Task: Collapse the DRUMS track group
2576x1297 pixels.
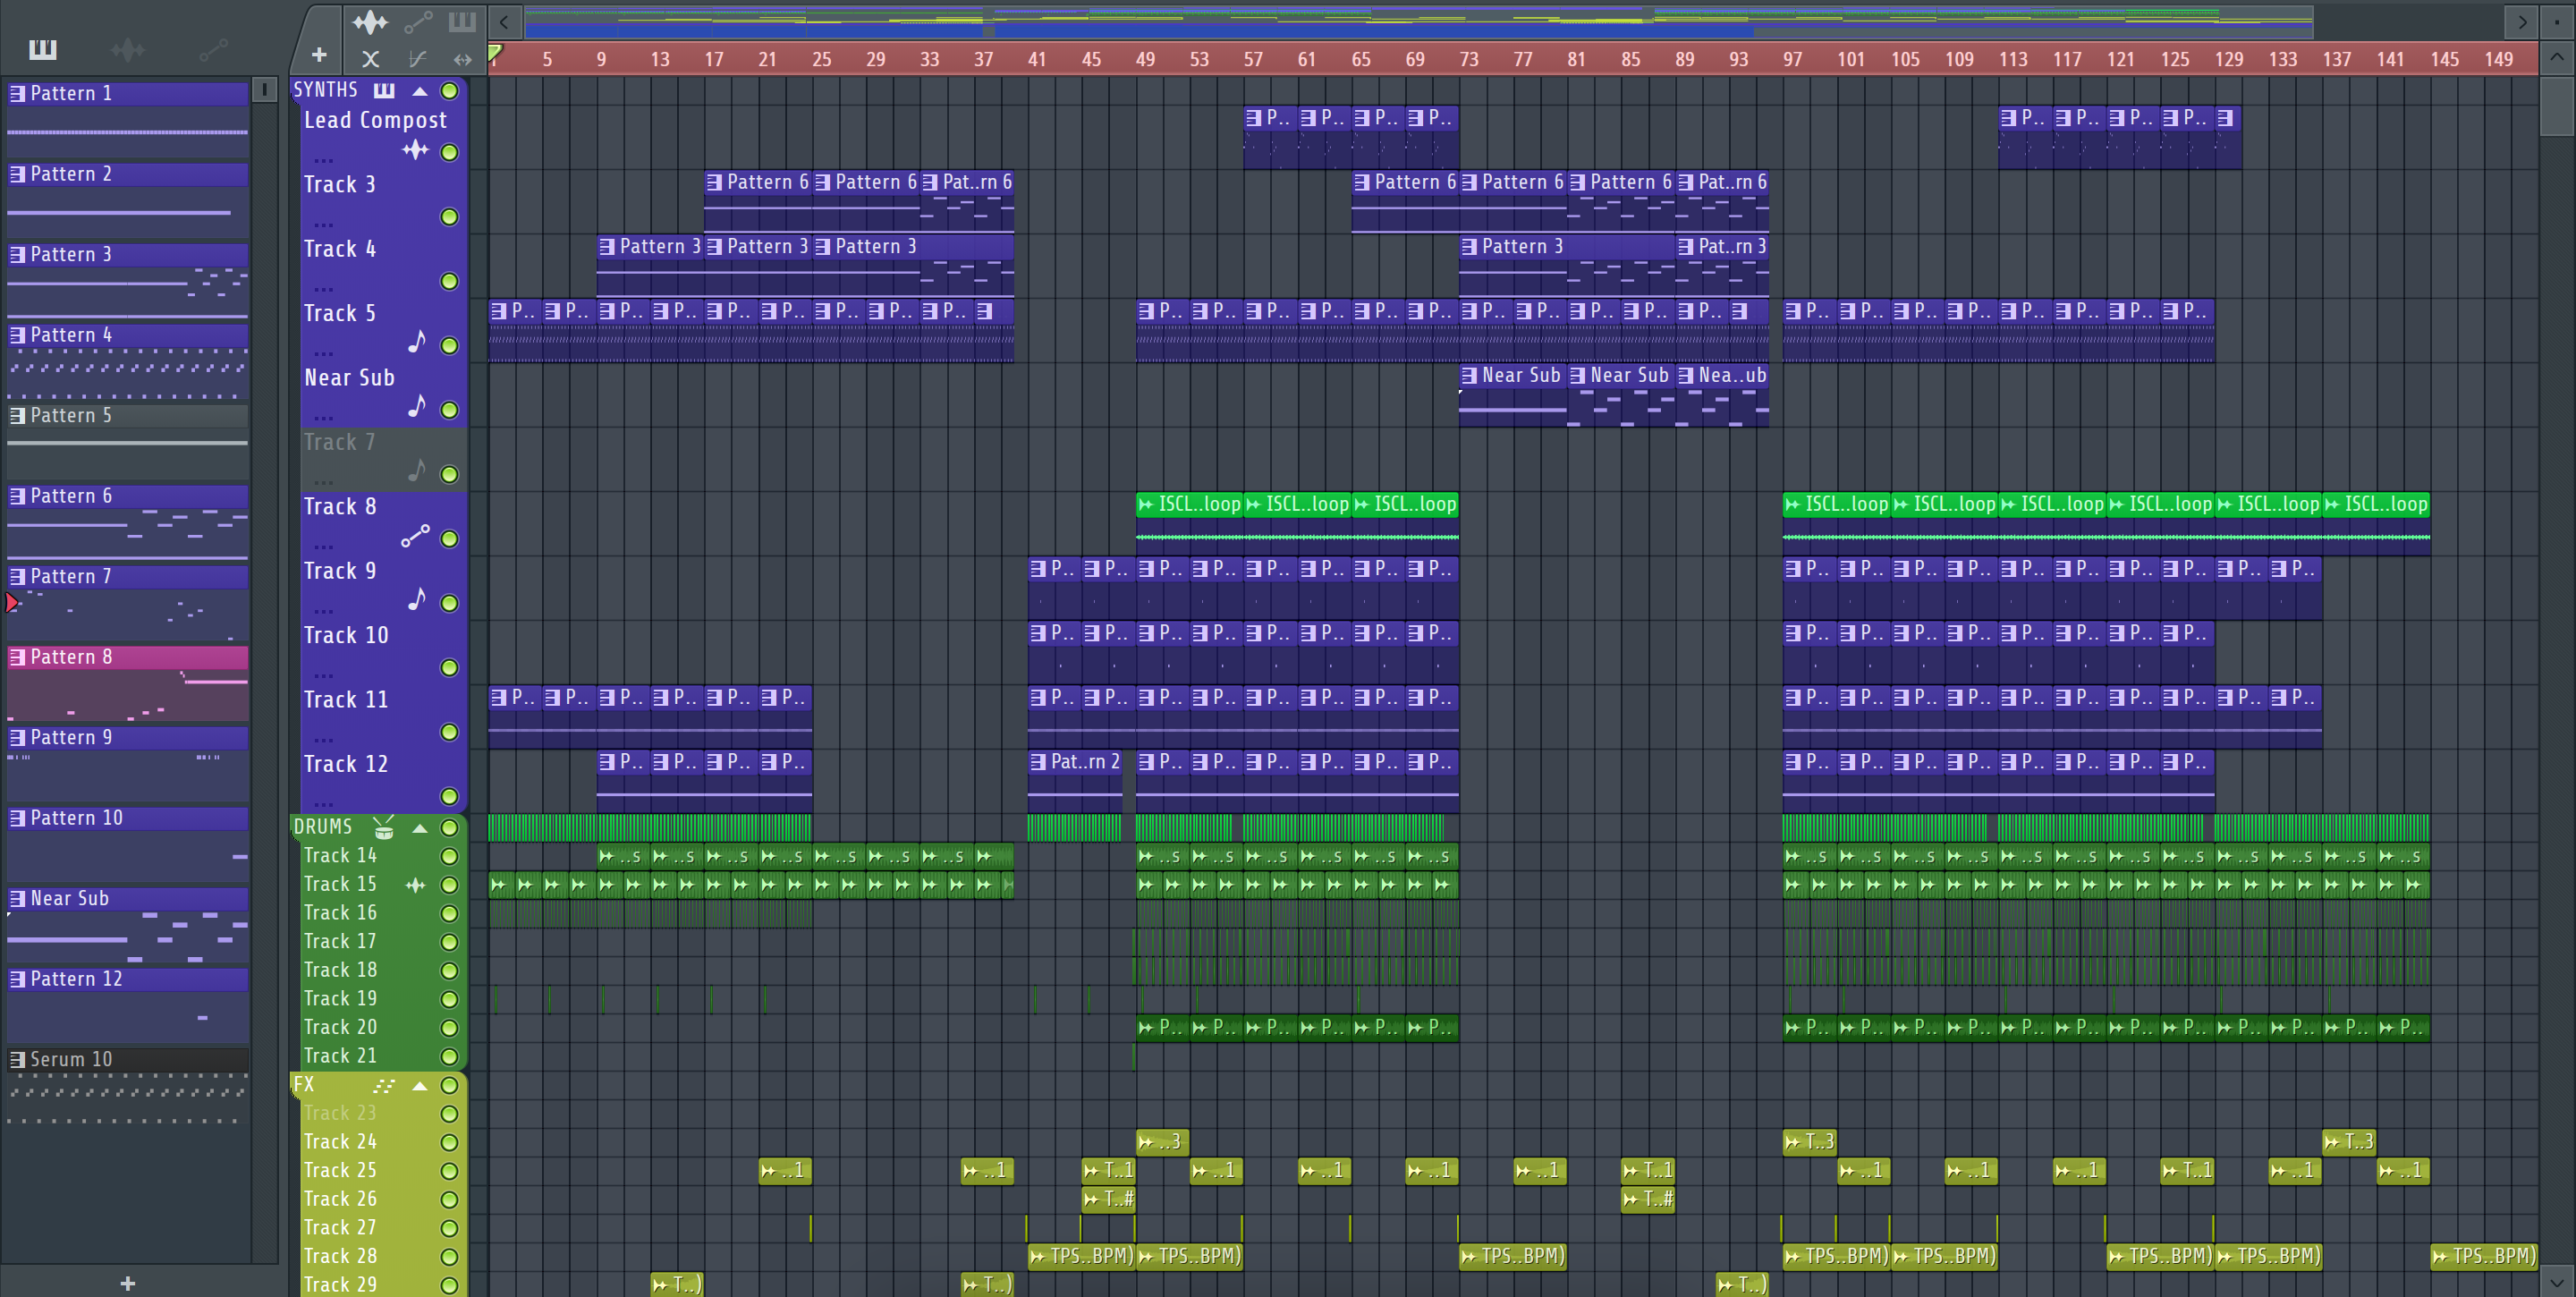Action: tap(420, 828)
